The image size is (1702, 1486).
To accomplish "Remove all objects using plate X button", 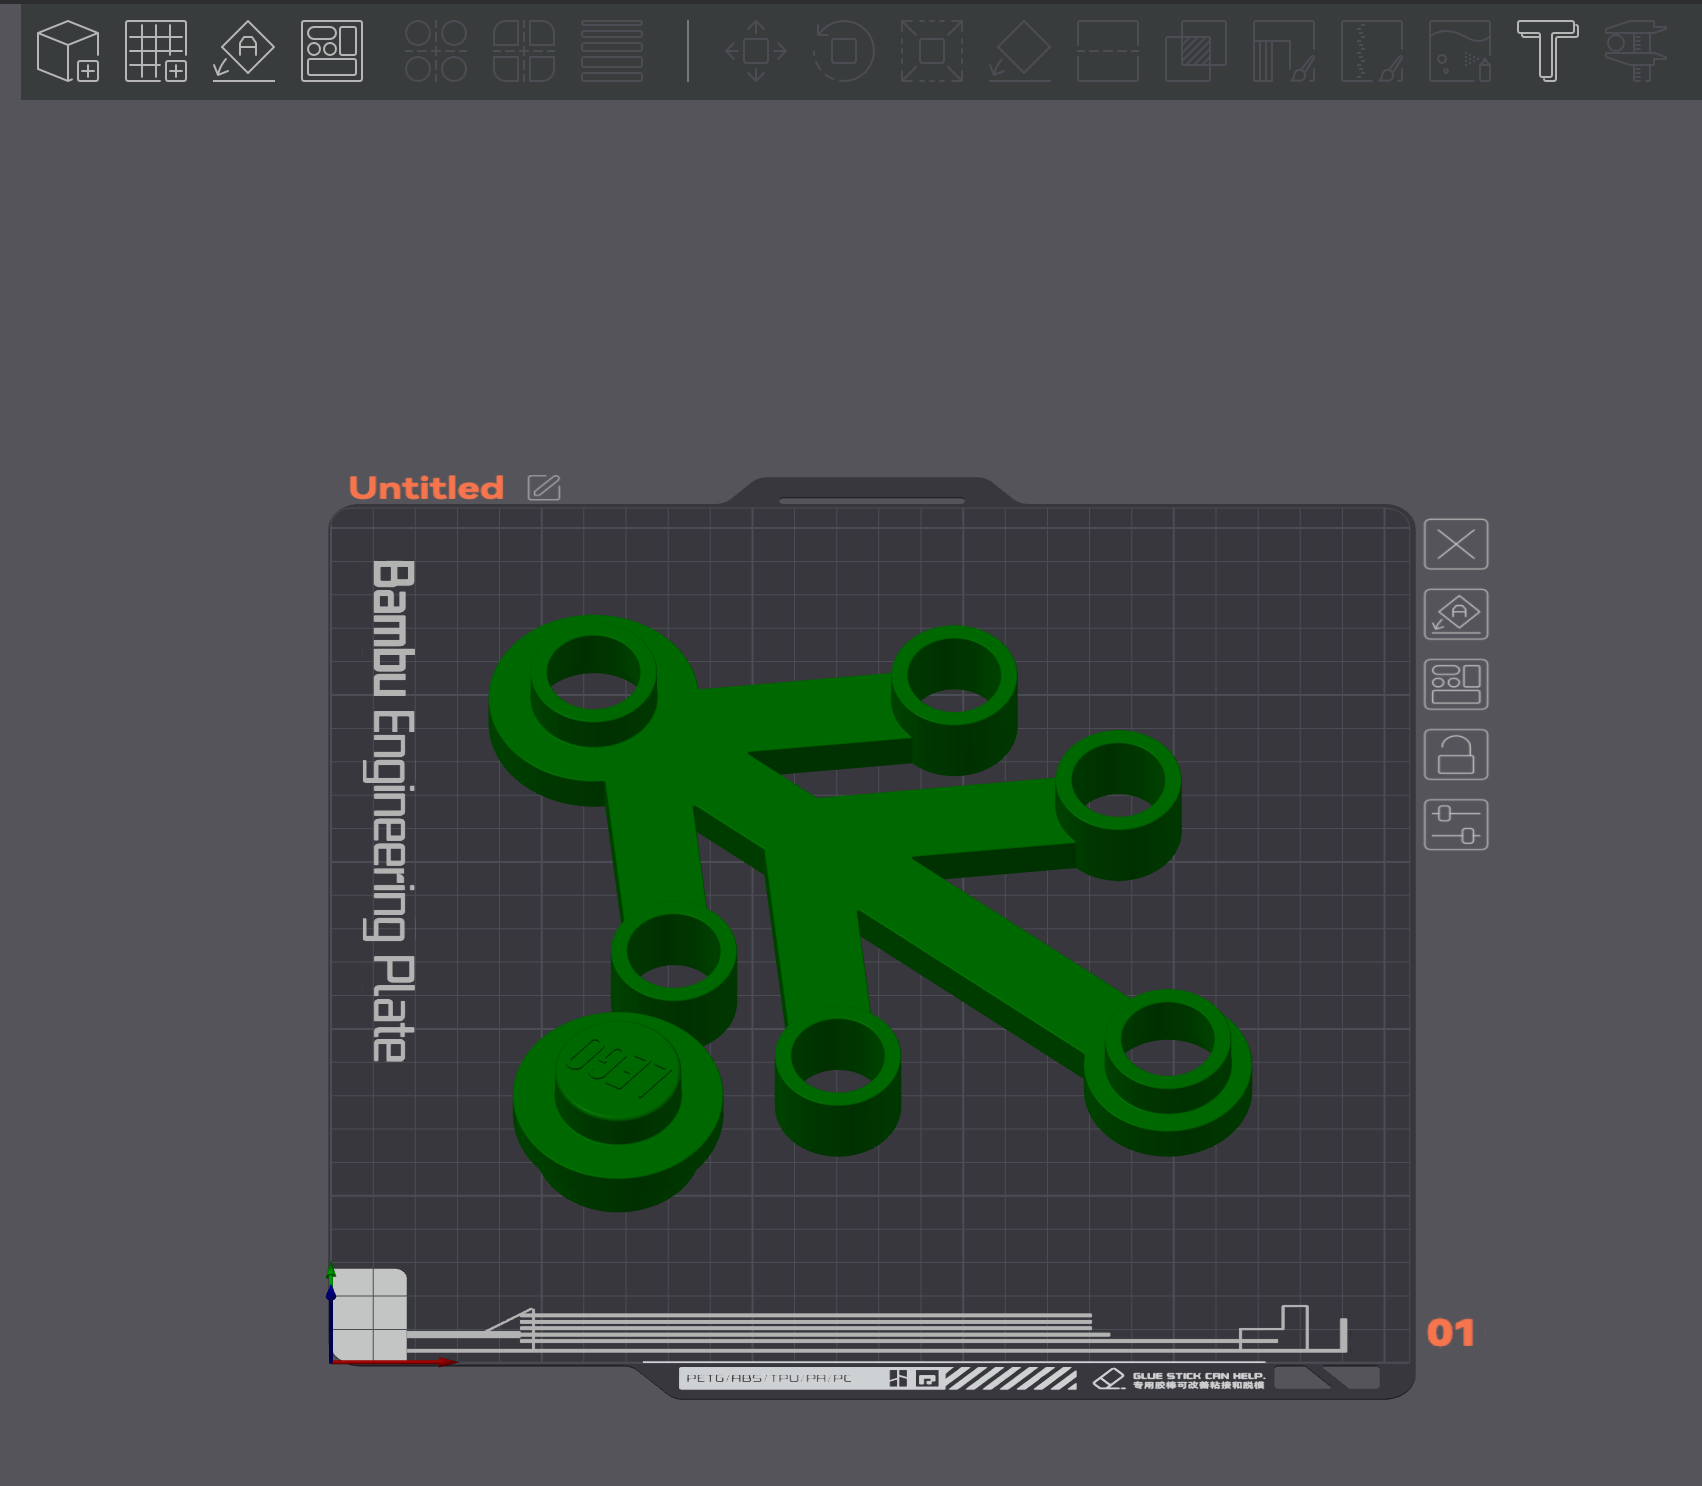I will click(x=1456, y=545).
